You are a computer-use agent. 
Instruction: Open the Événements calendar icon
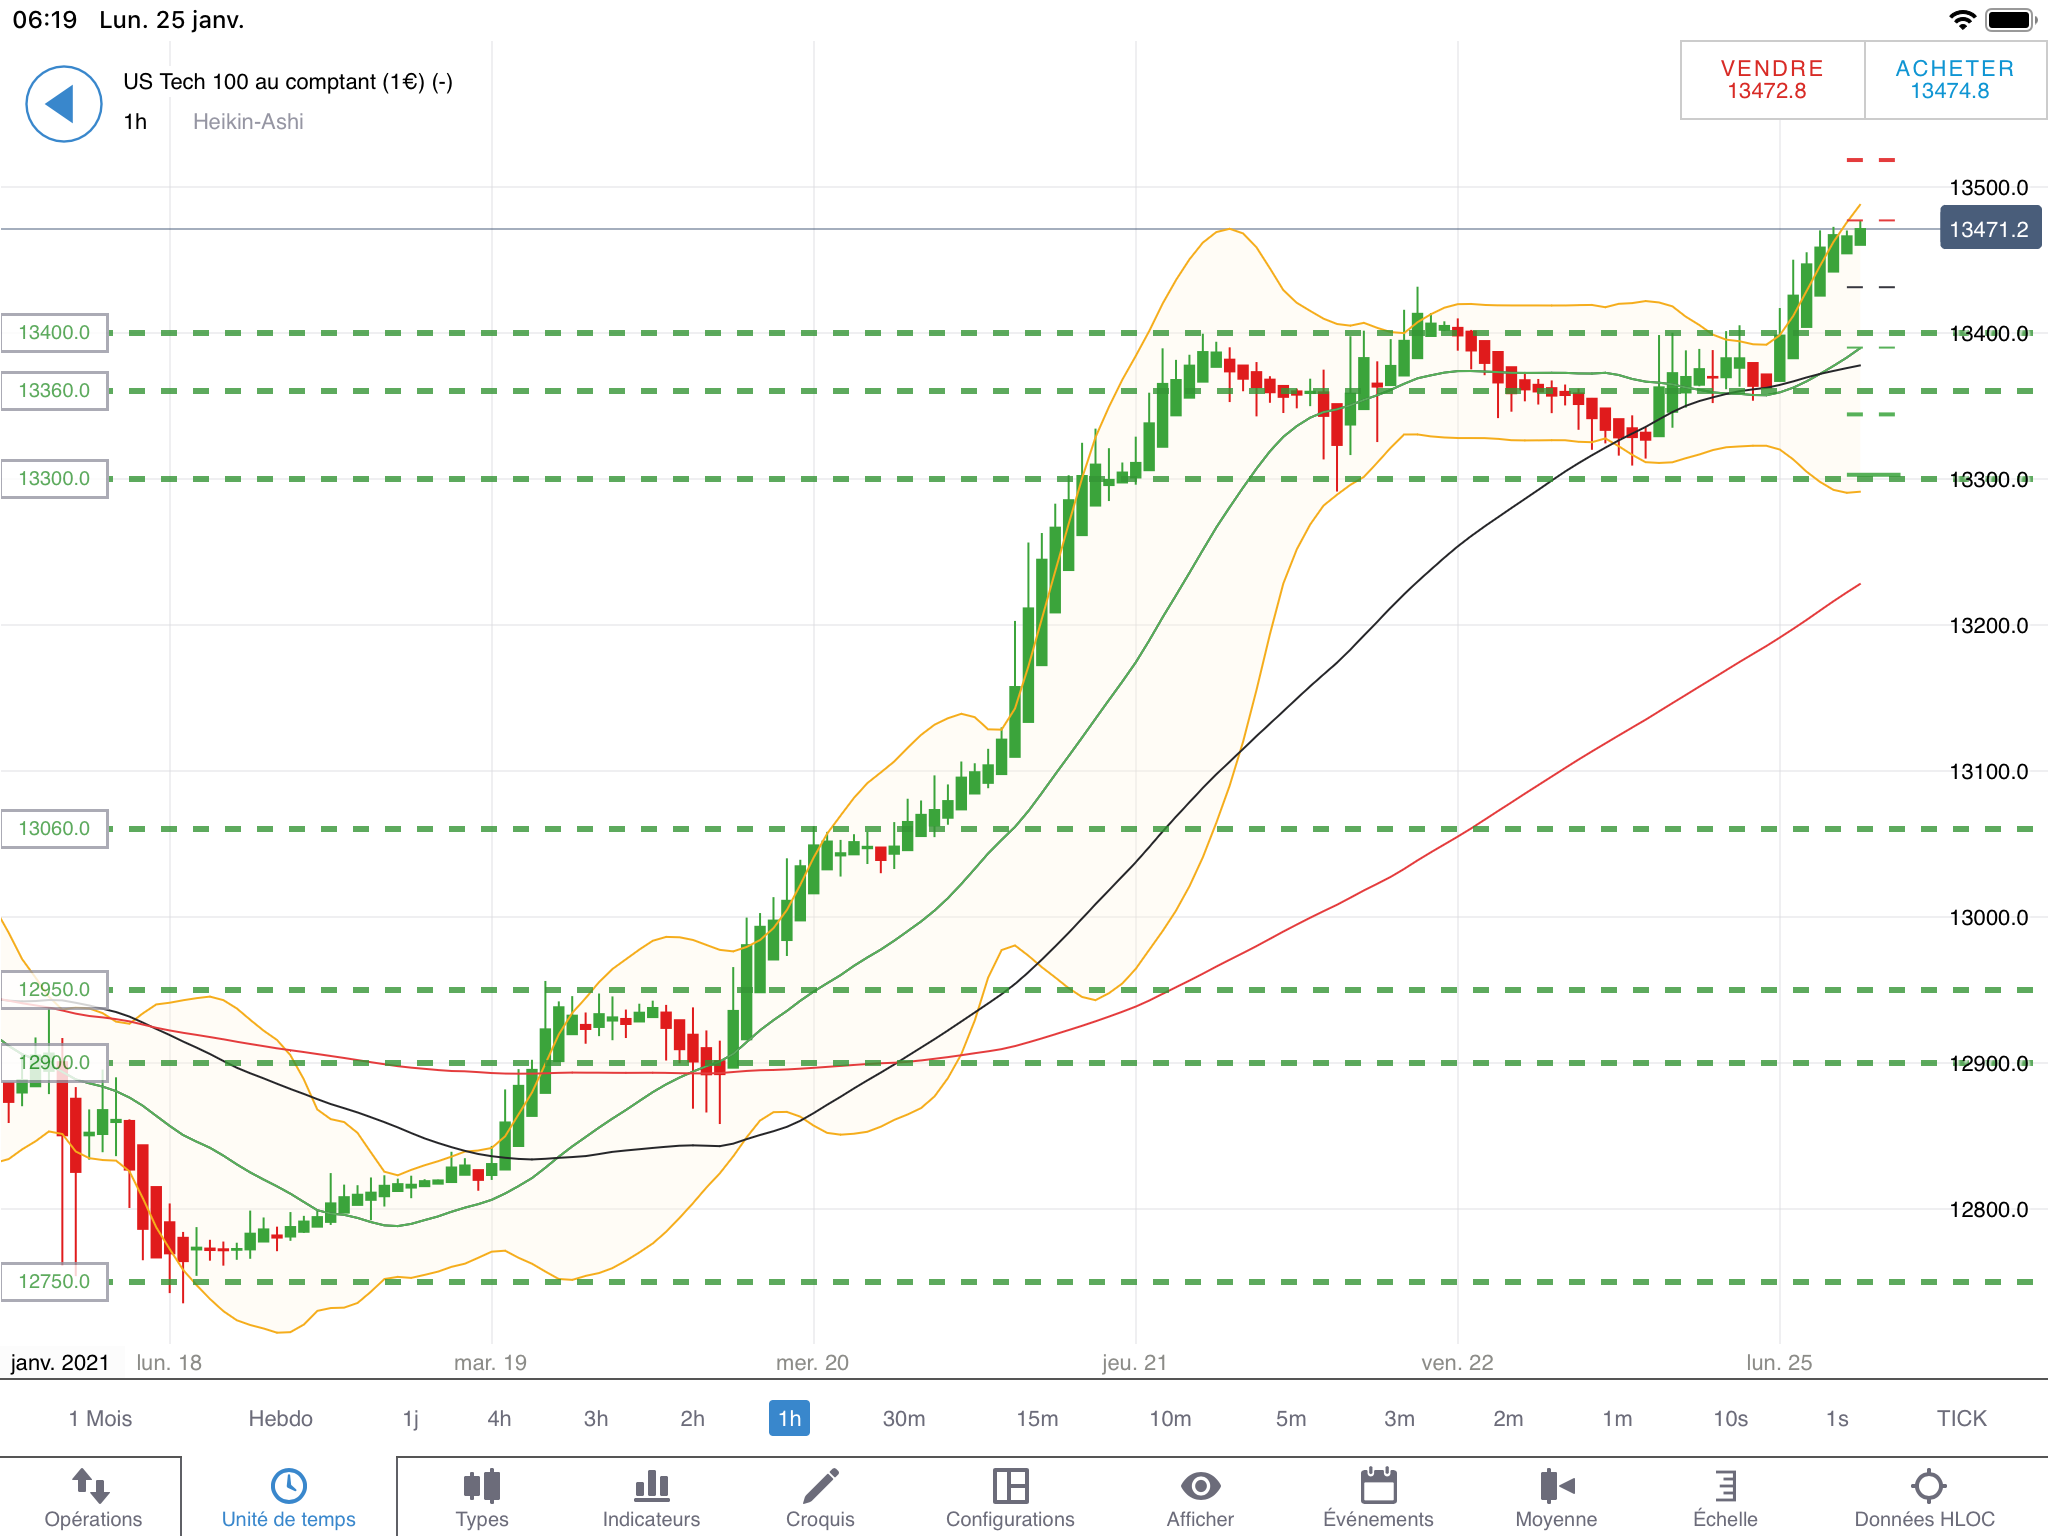tap(1378, 1486)
